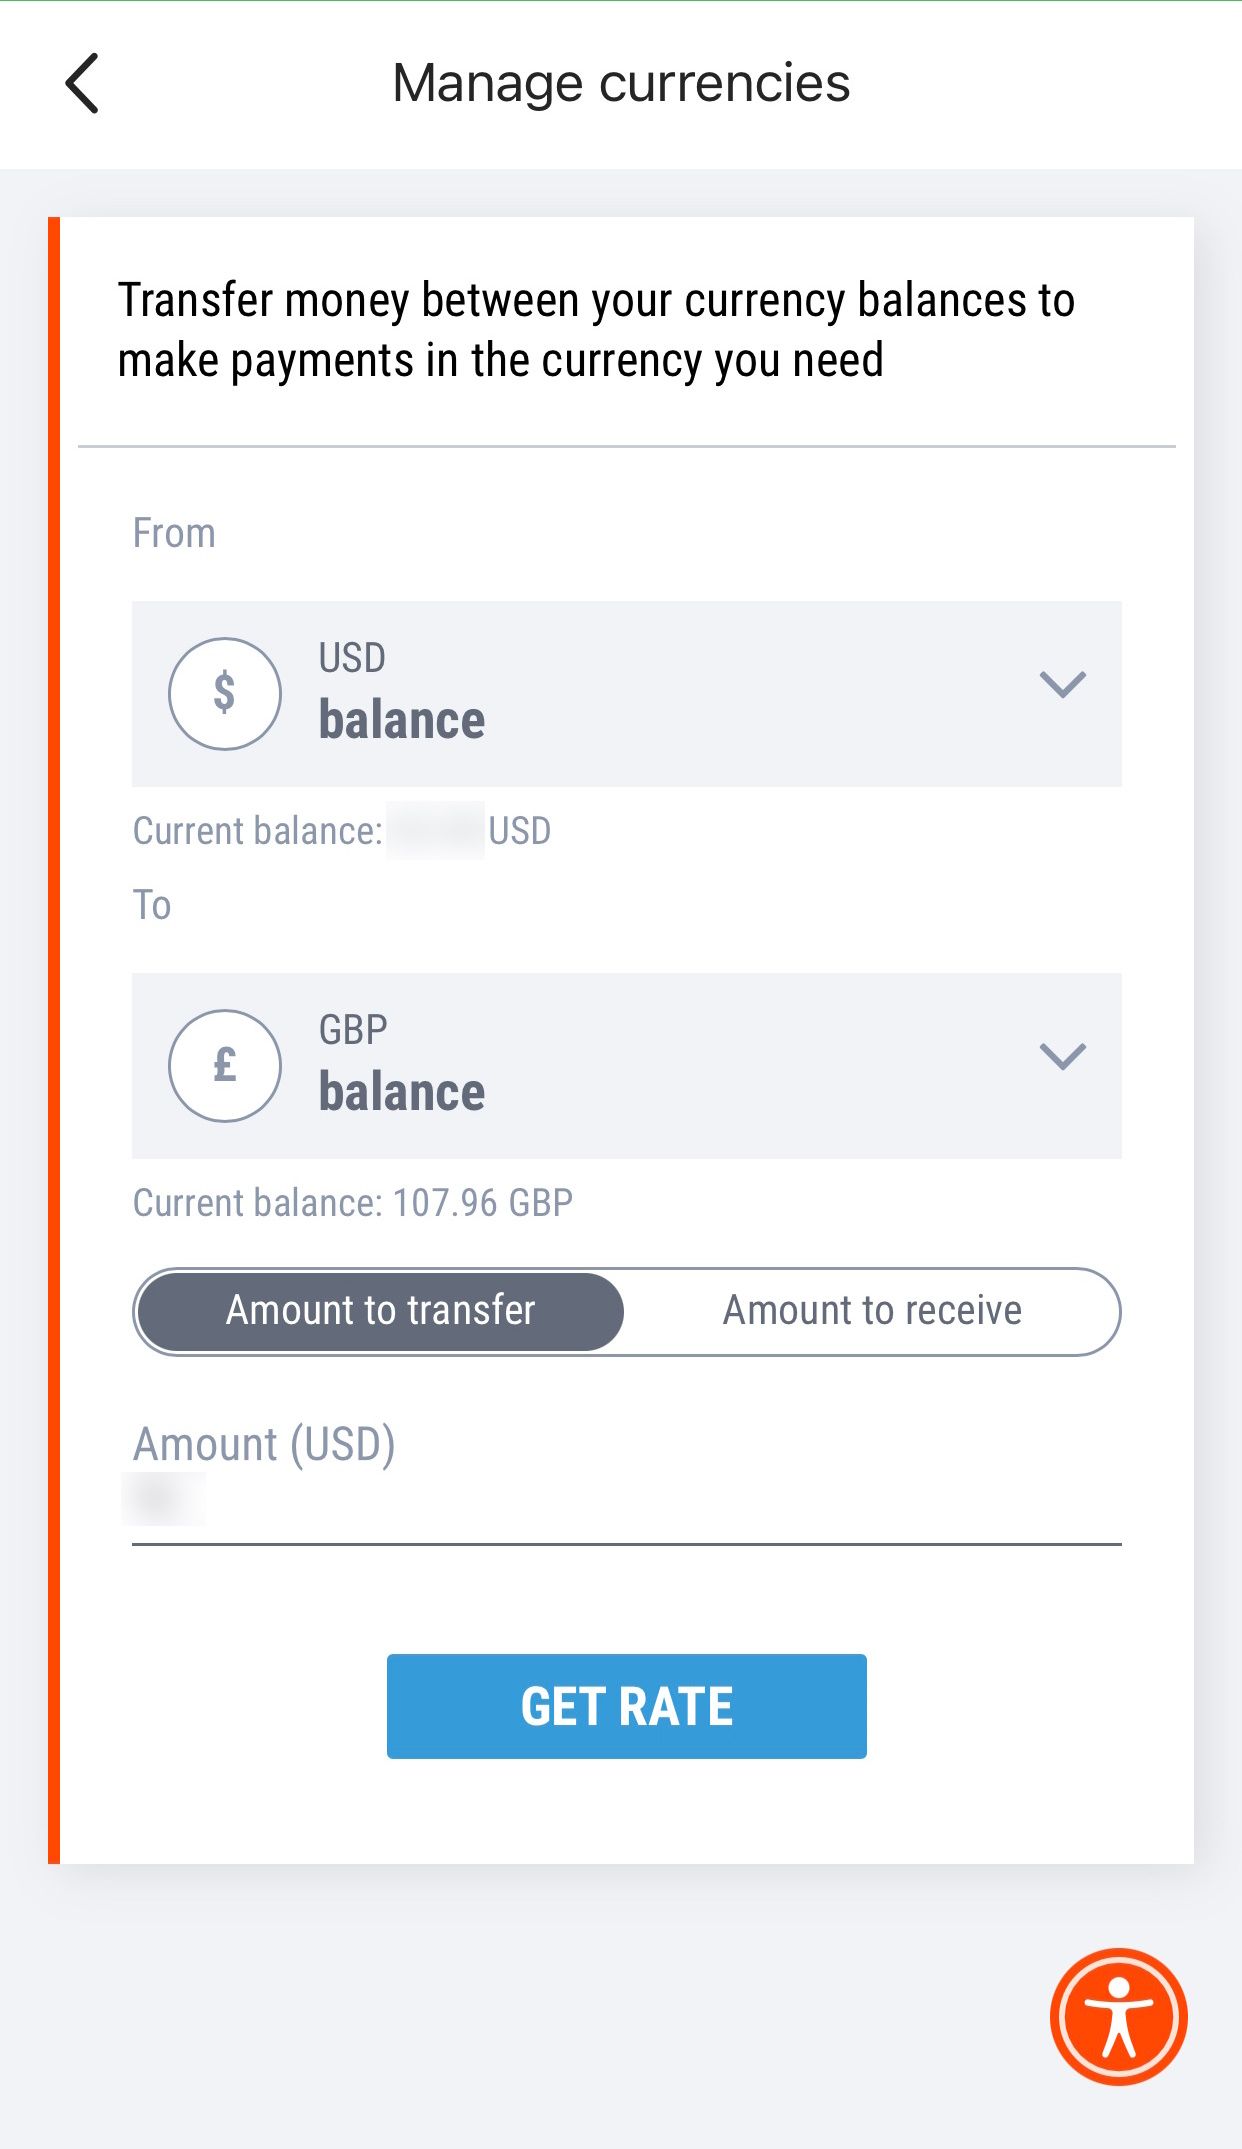Open the Manage currencies screen title
Image resolution: width=1242 pixels, height=2149 pixels.
620,83
